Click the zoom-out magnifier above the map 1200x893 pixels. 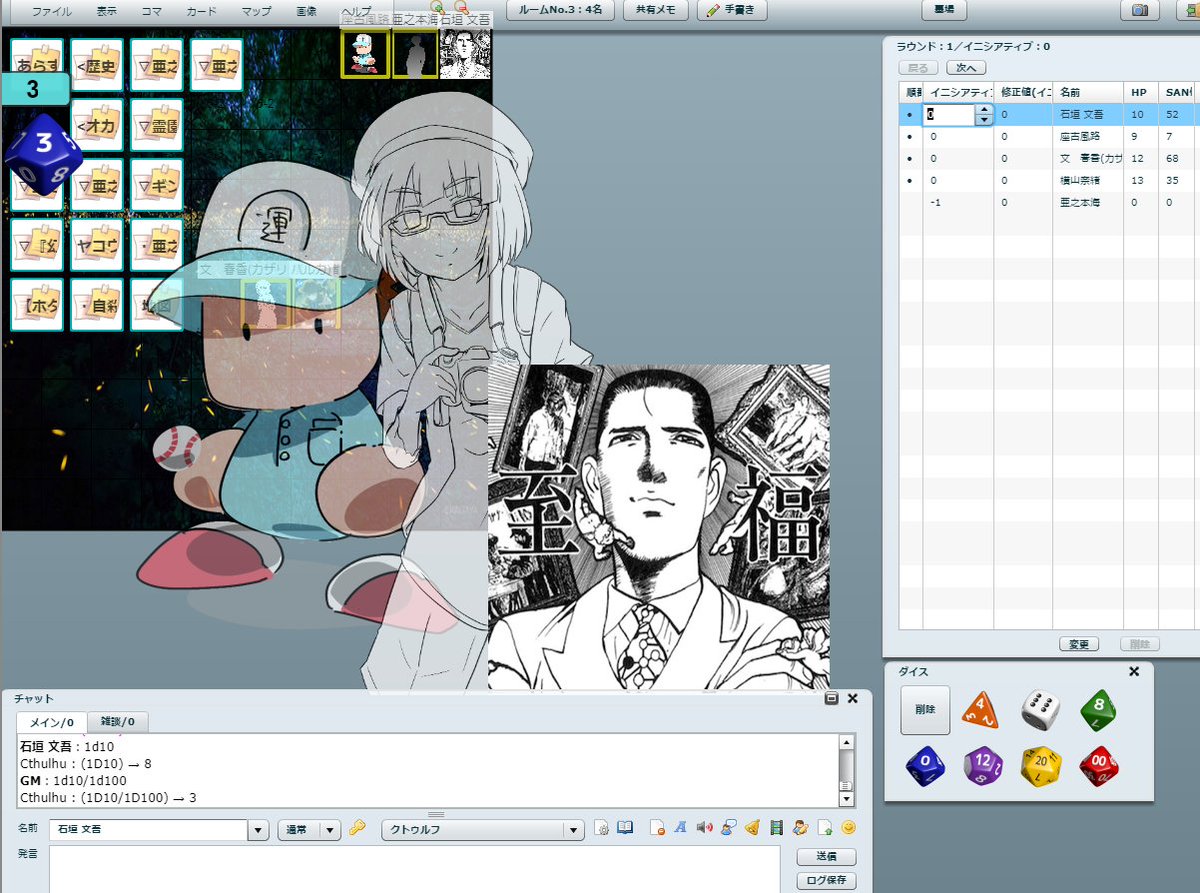point(461,7)
